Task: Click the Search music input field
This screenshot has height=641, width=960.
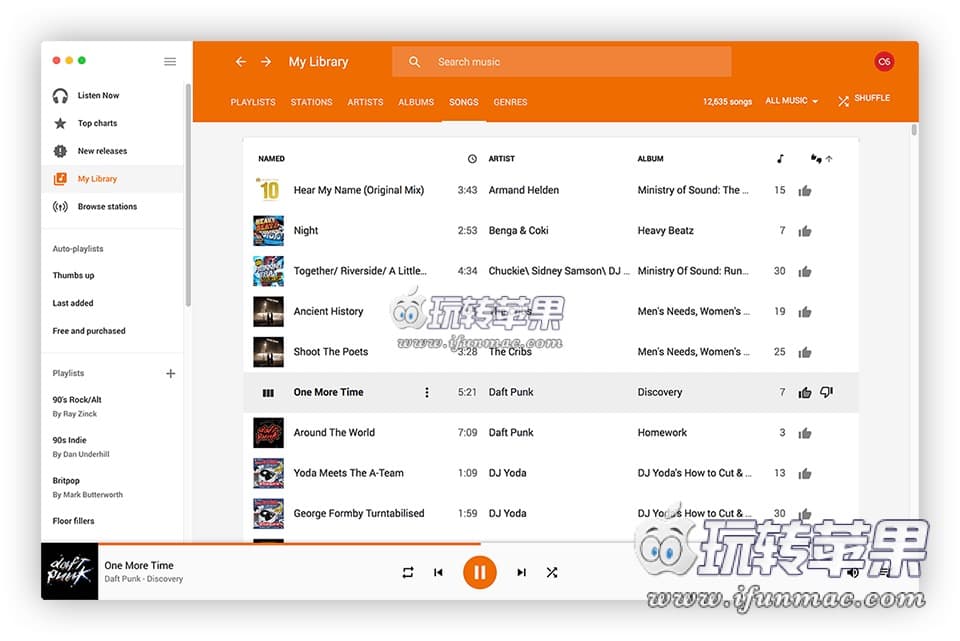Action: pyautogui.click(x=561, y=62)
